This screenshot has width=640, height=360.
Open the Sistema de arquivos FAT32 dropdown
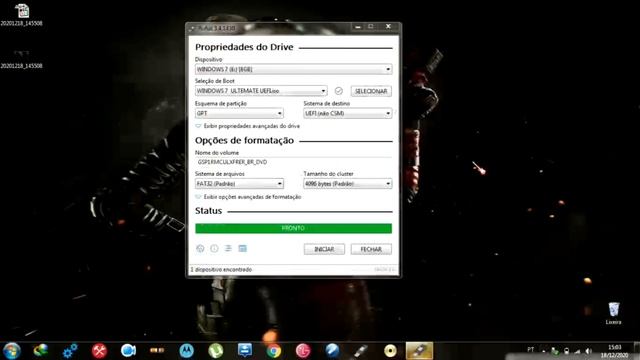[x=239, y=184]
